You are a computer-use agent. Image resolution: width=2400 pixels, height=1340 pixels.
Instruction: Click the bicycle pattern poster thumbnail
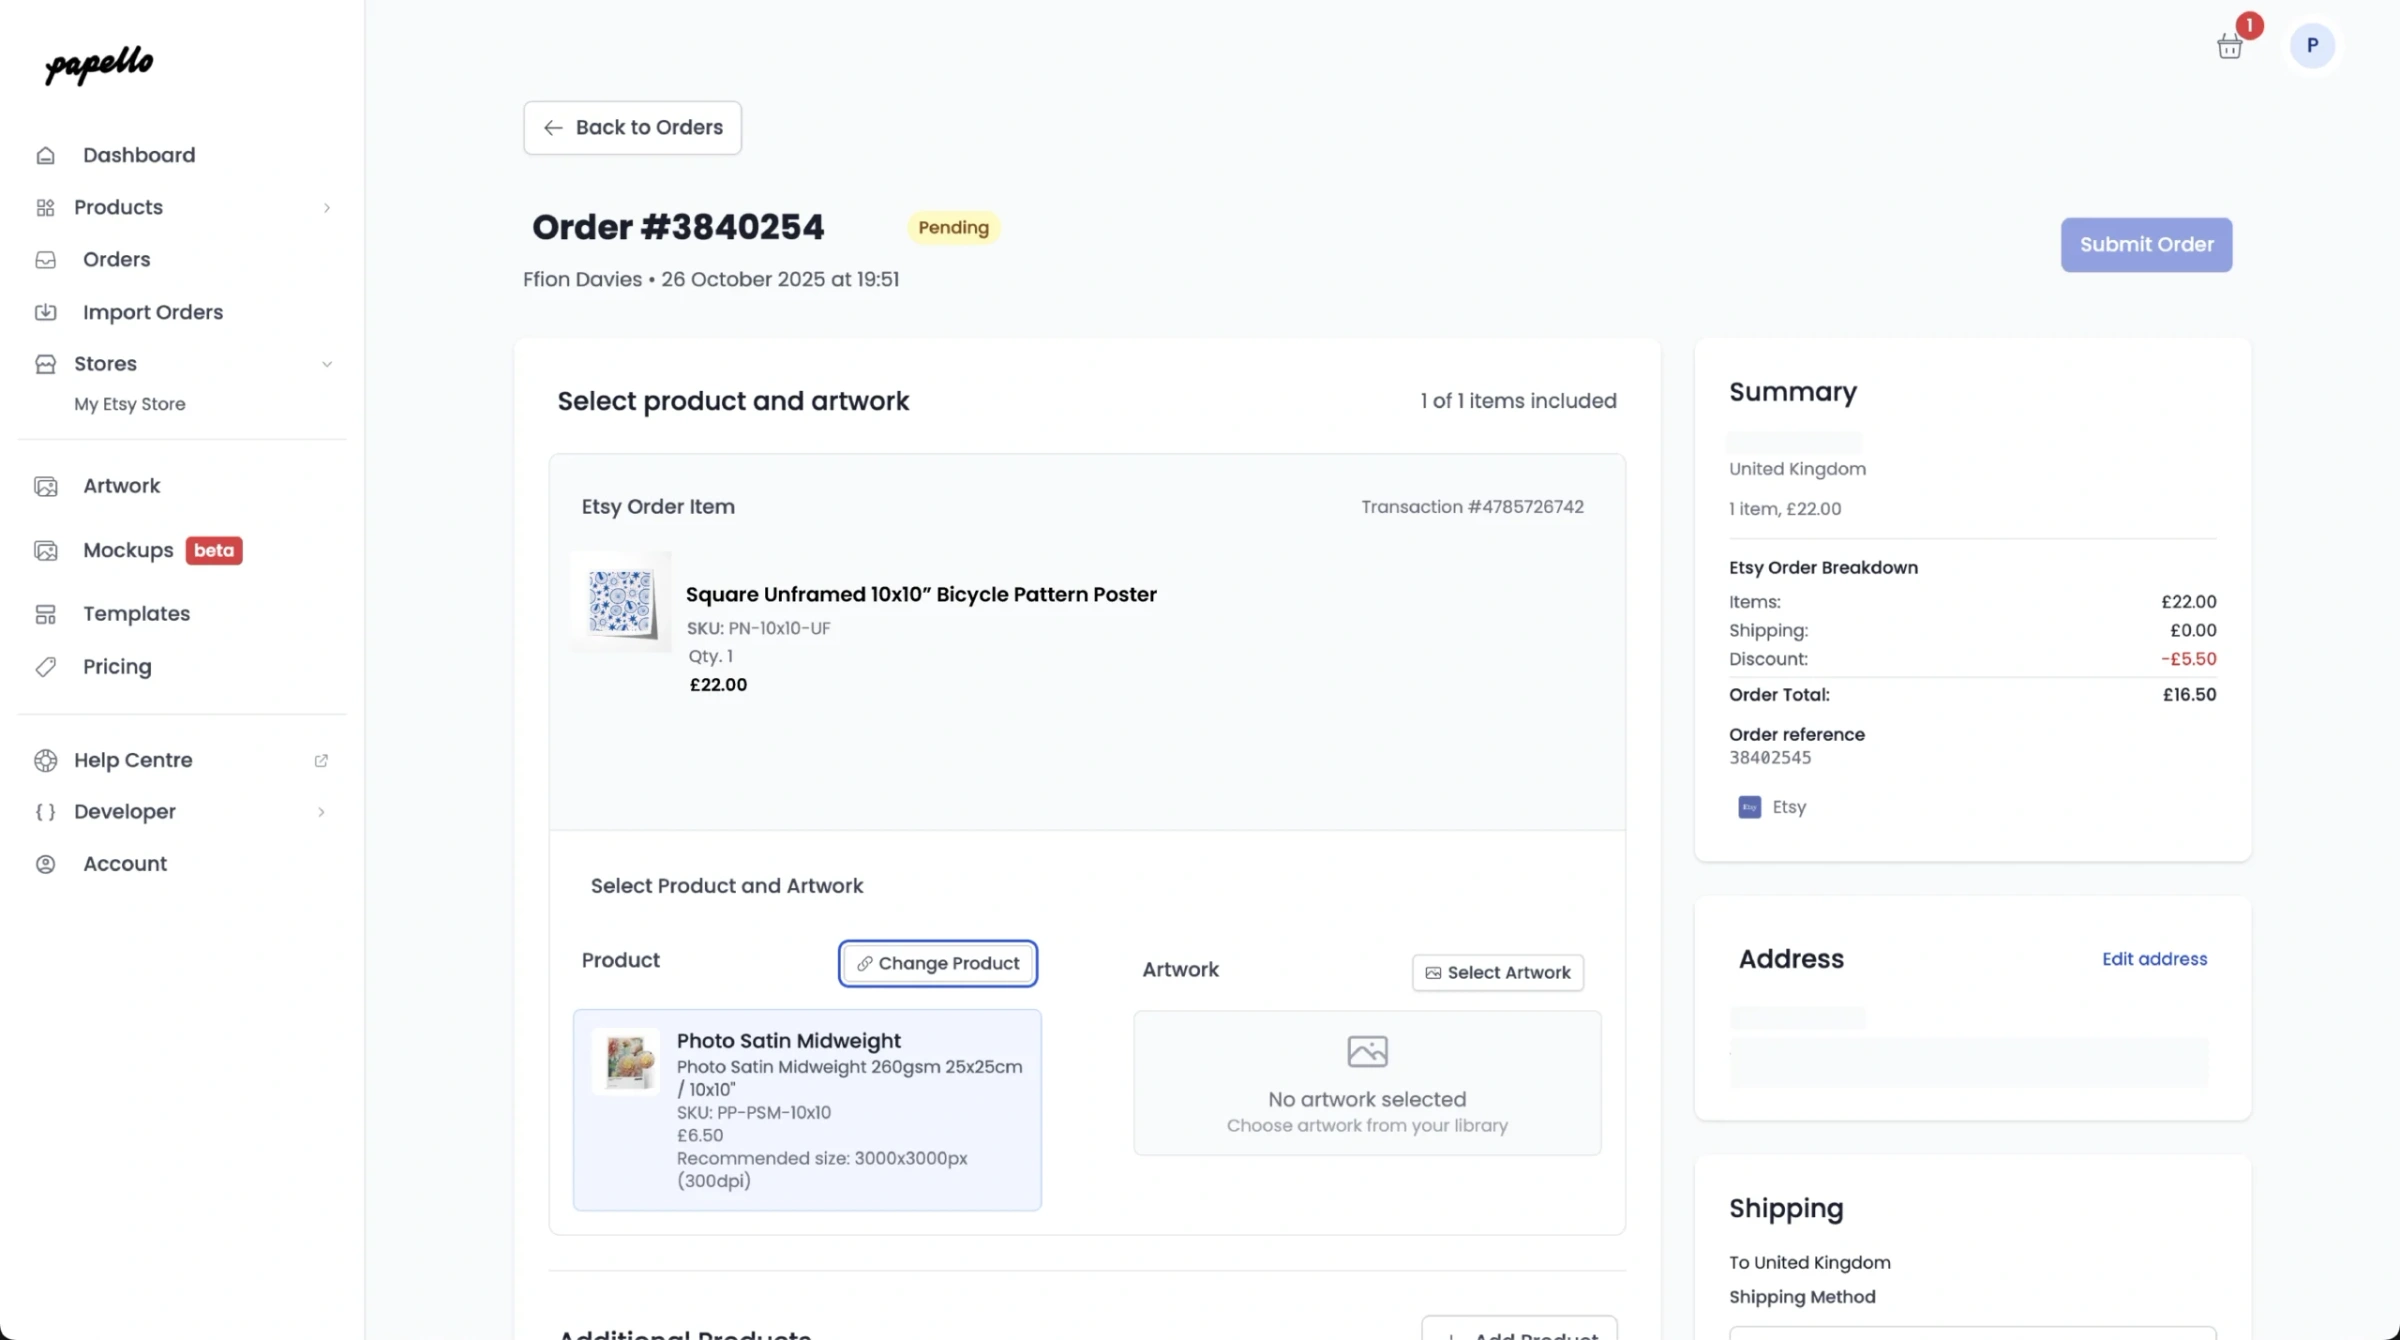point(621,601)
